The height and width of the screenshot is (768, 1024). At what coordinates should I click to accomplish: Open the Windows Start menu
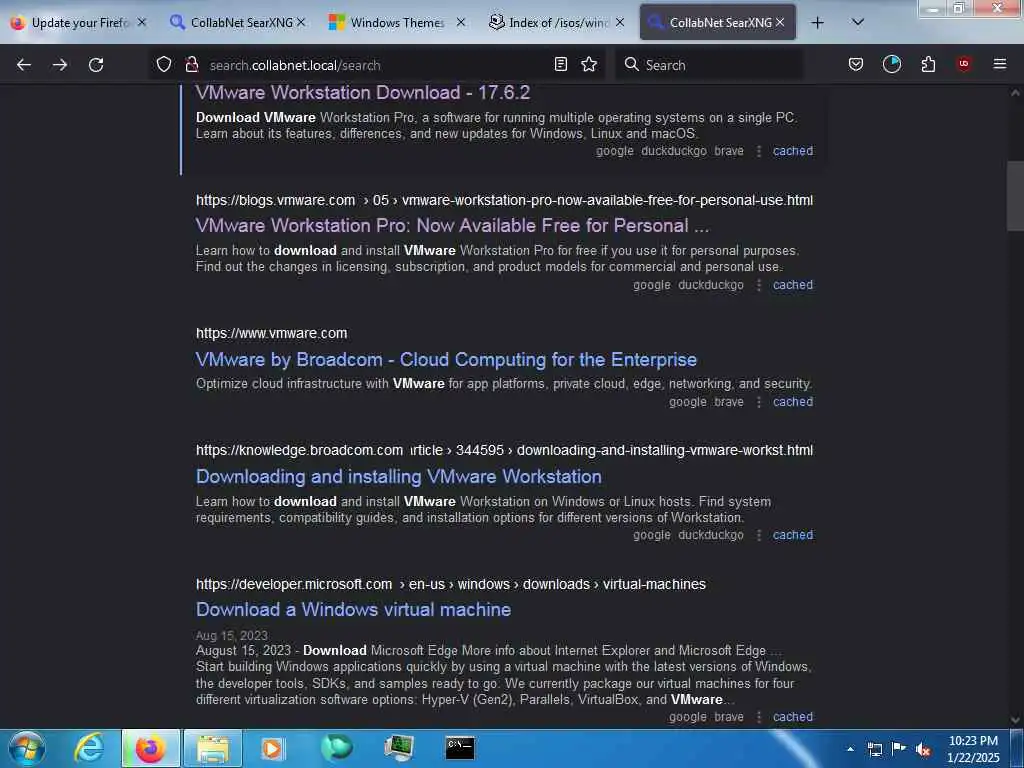(27, 748)
